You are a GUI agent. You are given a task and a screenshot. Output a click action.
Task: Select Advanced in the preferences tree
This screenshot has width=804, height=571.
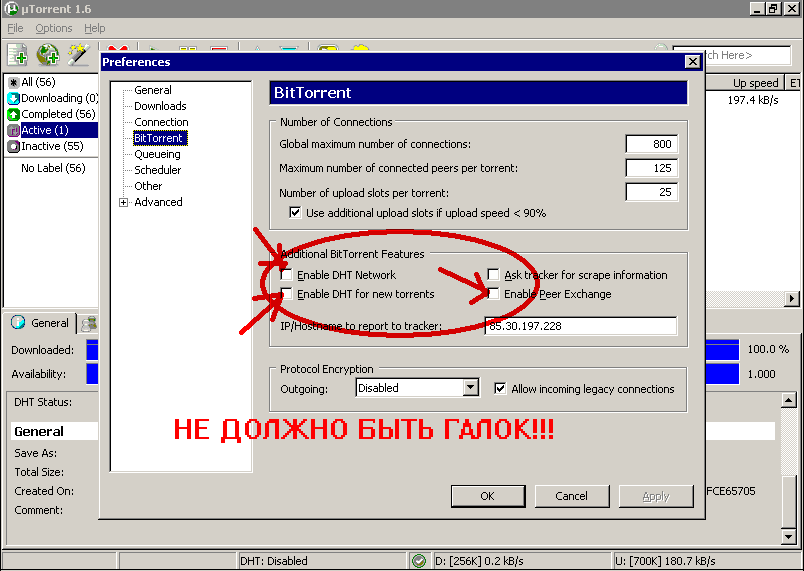[x=158, y=202]
